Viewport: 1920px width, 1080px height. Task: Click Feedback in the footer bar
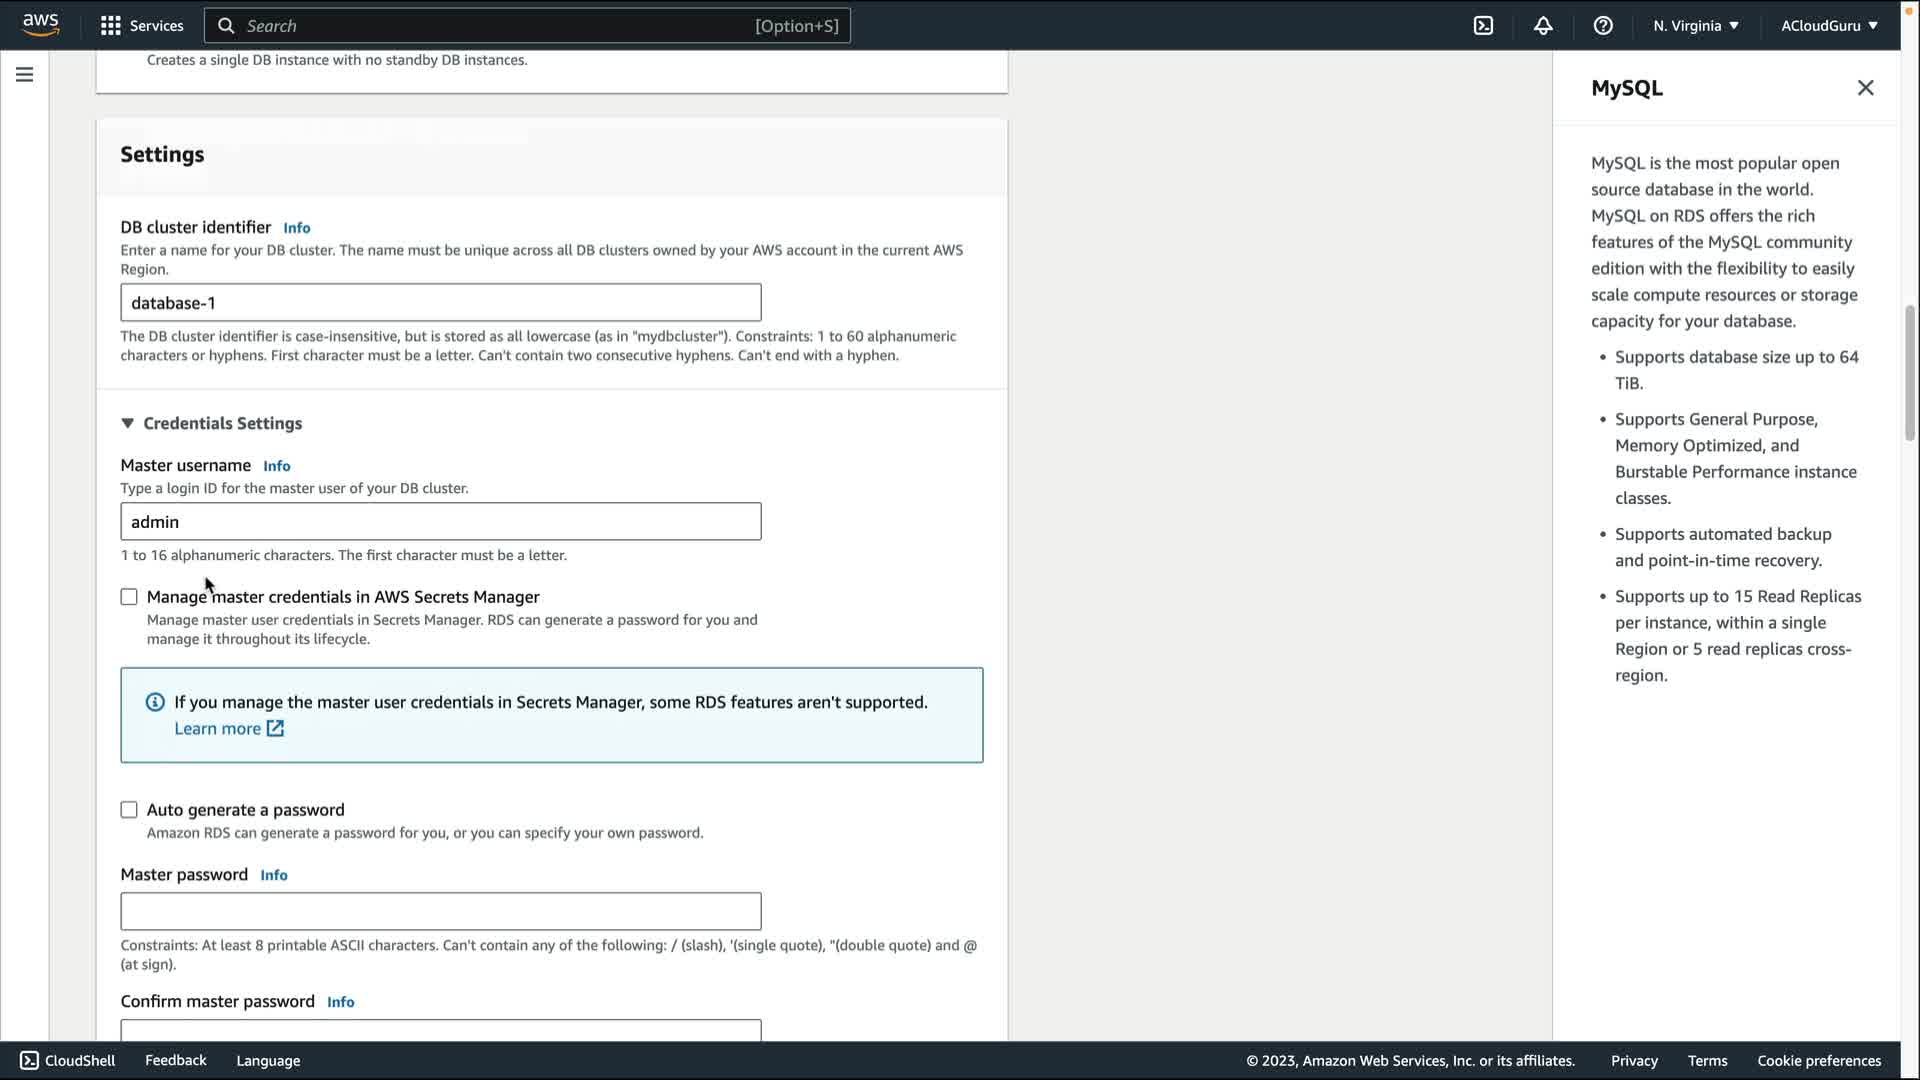tap(175, 1060)
